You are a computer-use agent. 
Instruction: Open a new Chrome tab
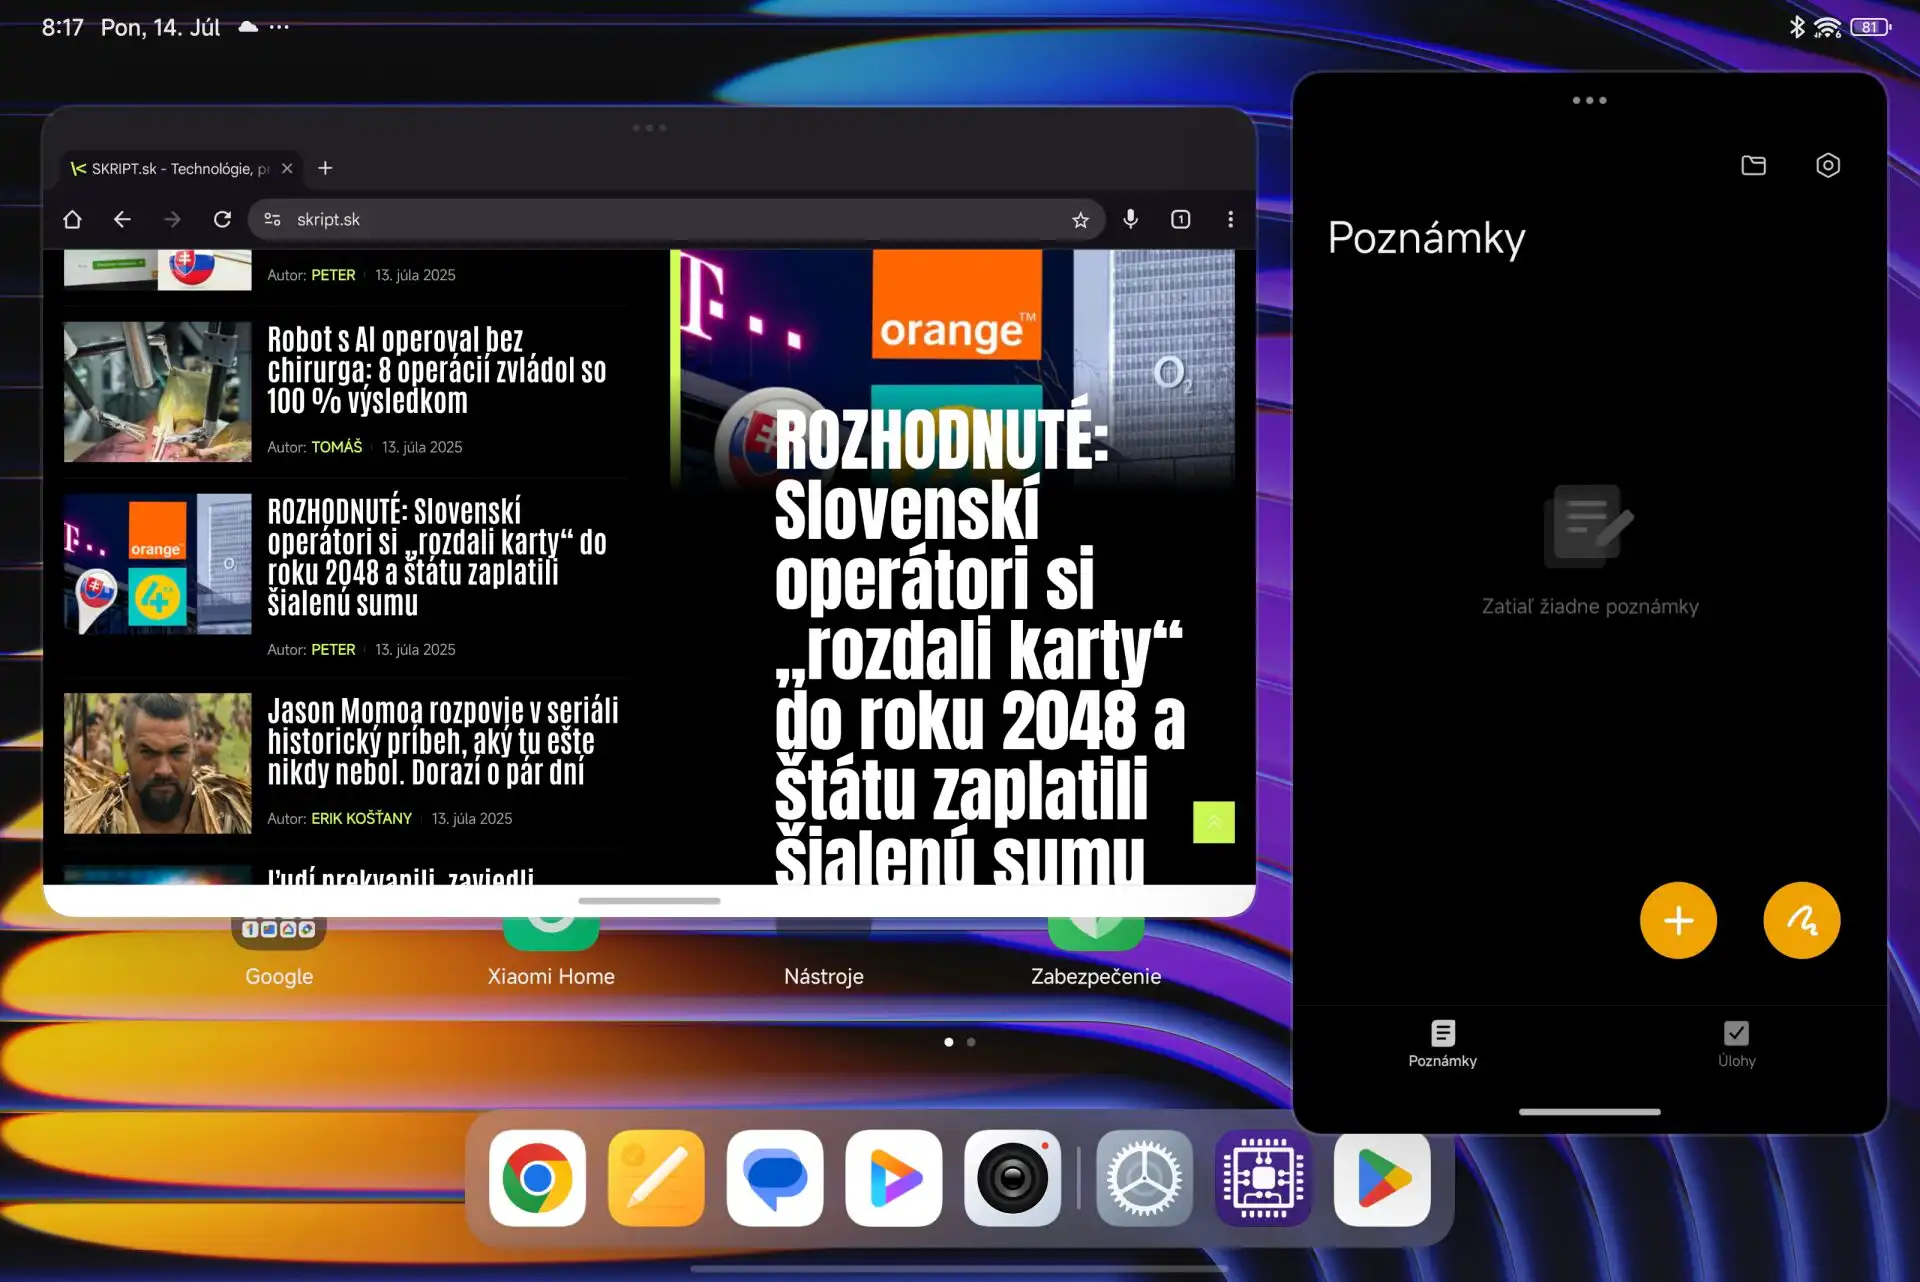(x=325, y=168)
